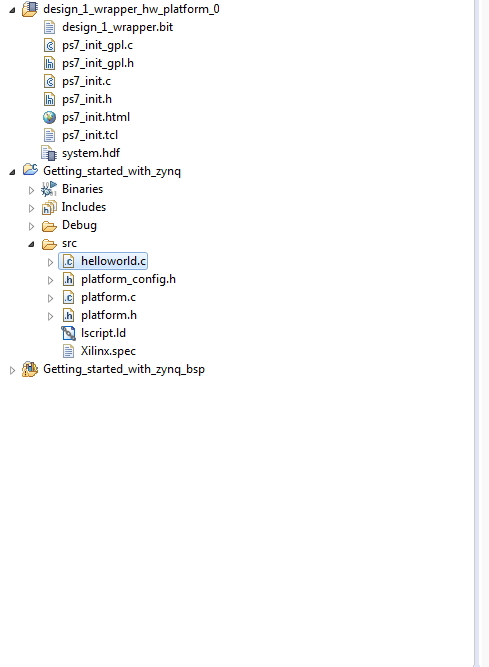489x667 pixels.
Task: Collapse the Getting_started_with_zynq project tree
Action: pyautogui.click(x=12, y=172)
